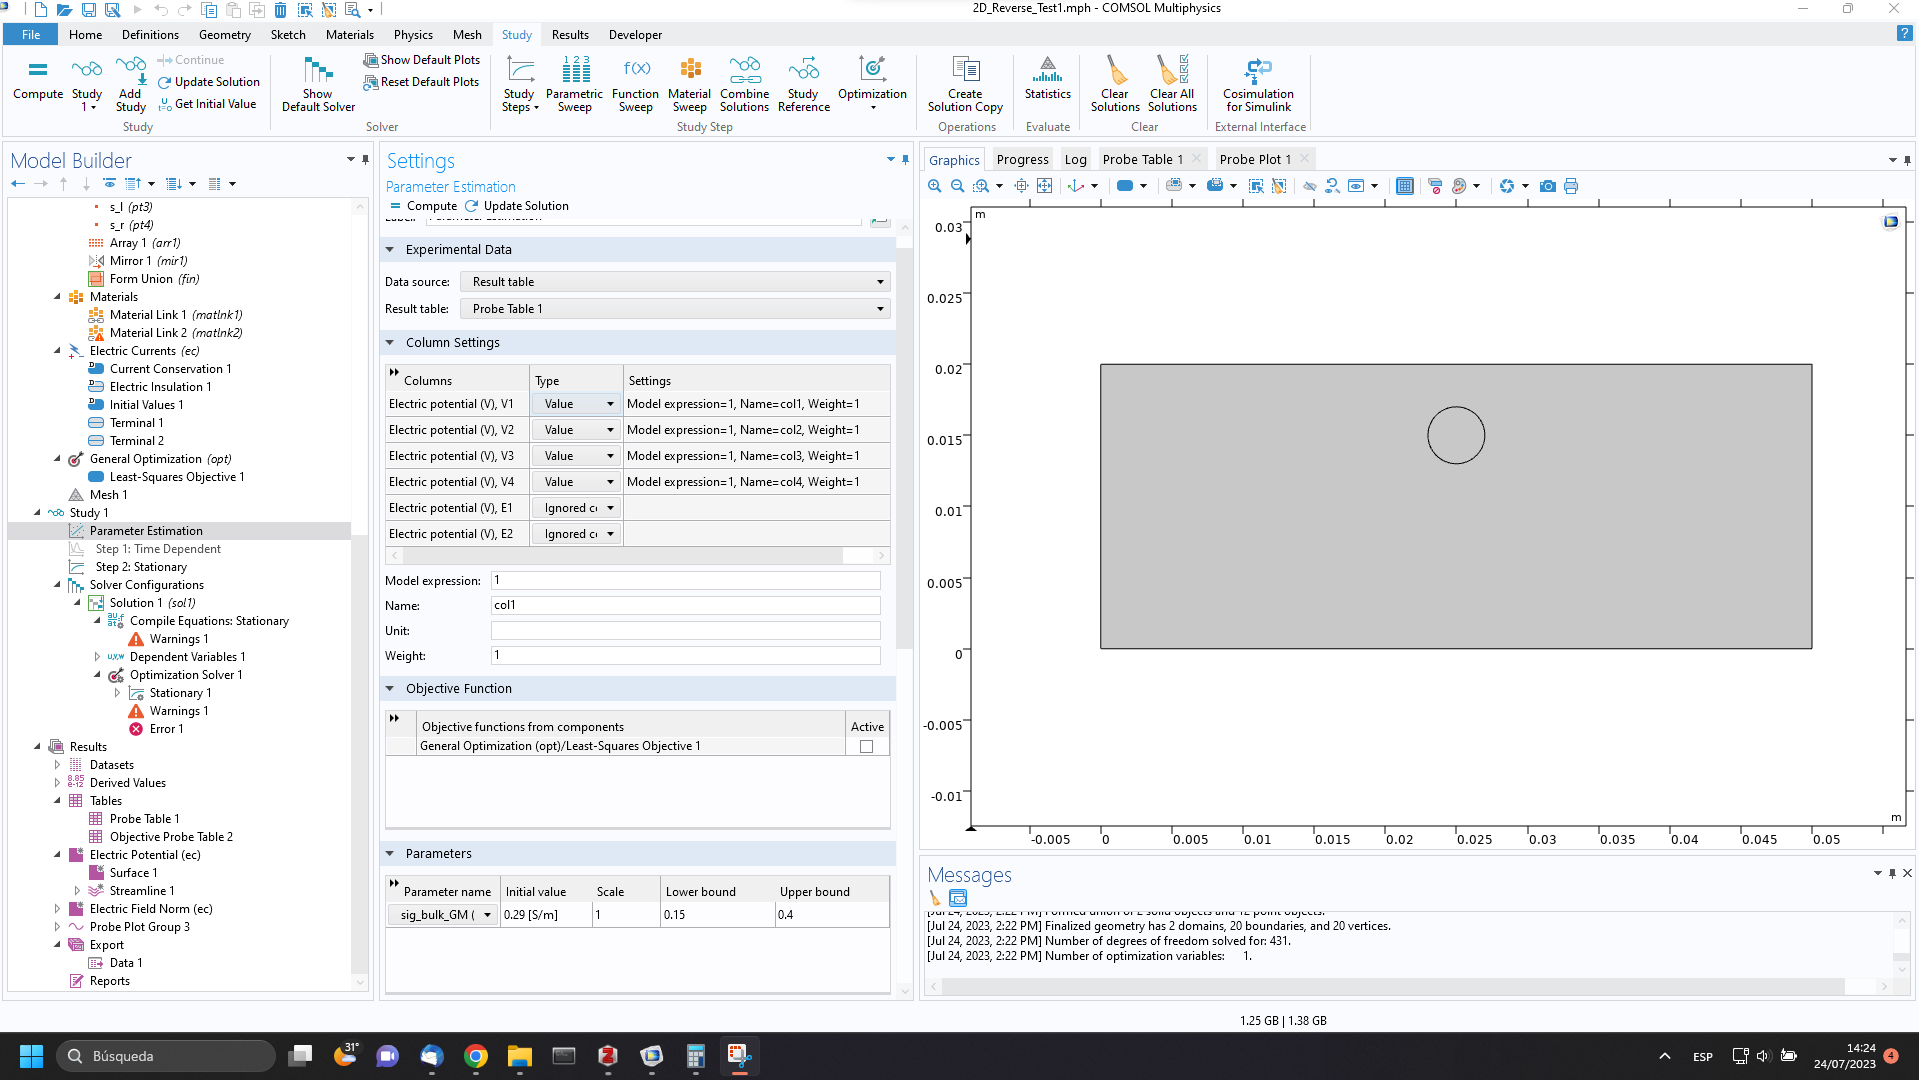Select Error 1 node in solver tree
This screenshot has width=1919, height=1080.
click(x=157, y=729)
